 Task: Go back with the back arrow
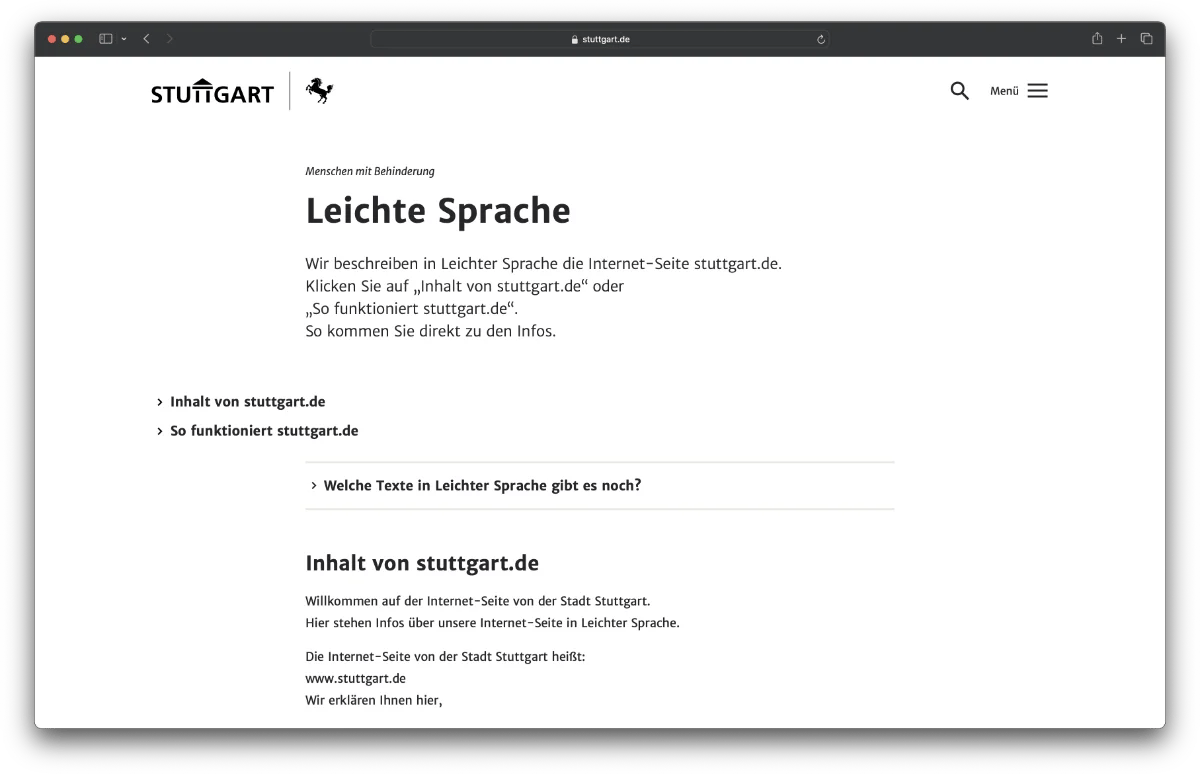tap(146, 39)
